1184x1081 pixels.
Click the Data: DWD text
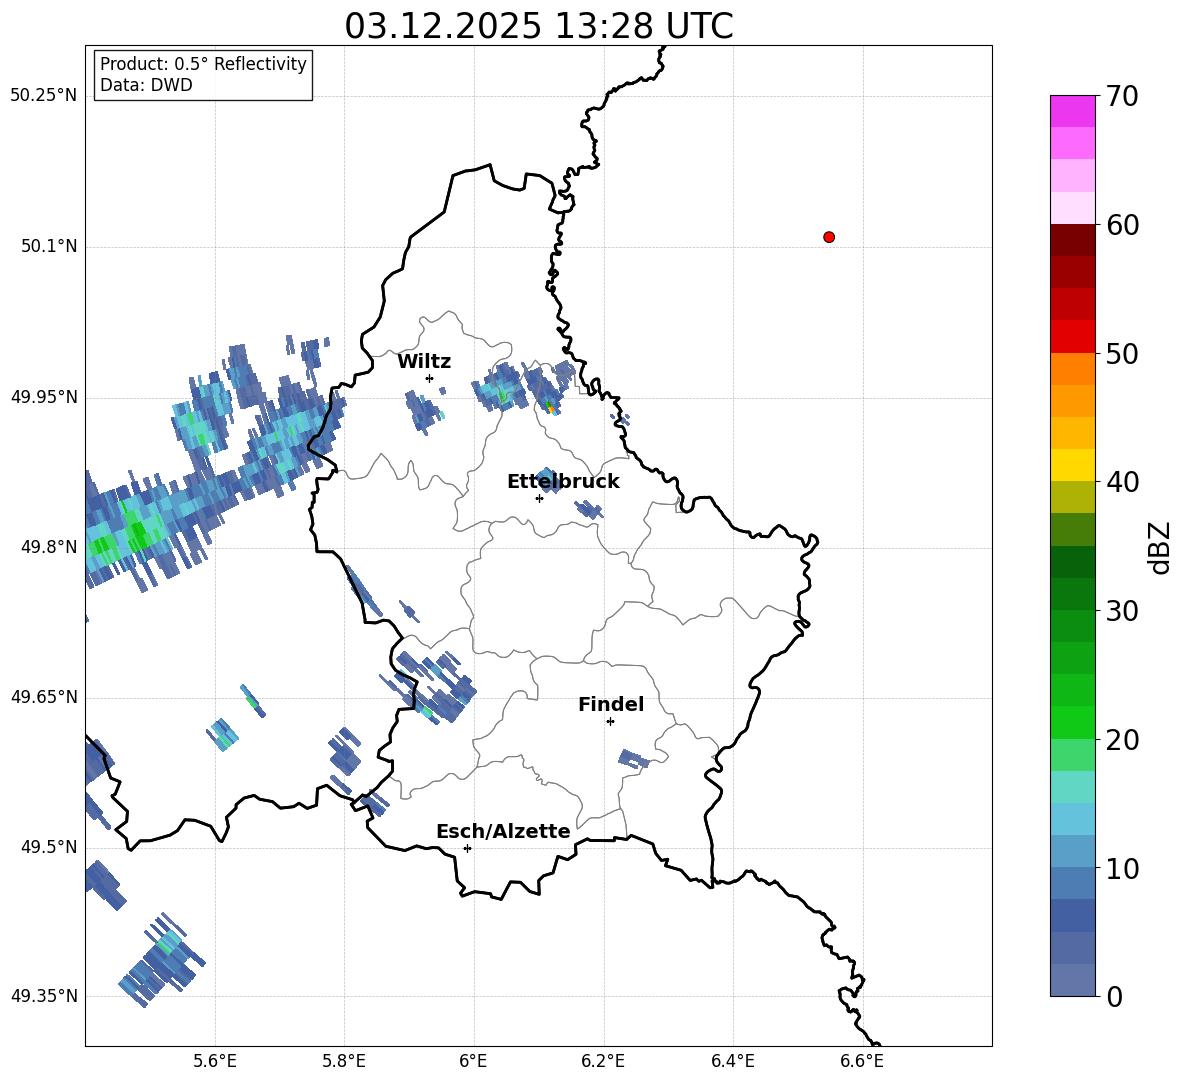(146, 85)
